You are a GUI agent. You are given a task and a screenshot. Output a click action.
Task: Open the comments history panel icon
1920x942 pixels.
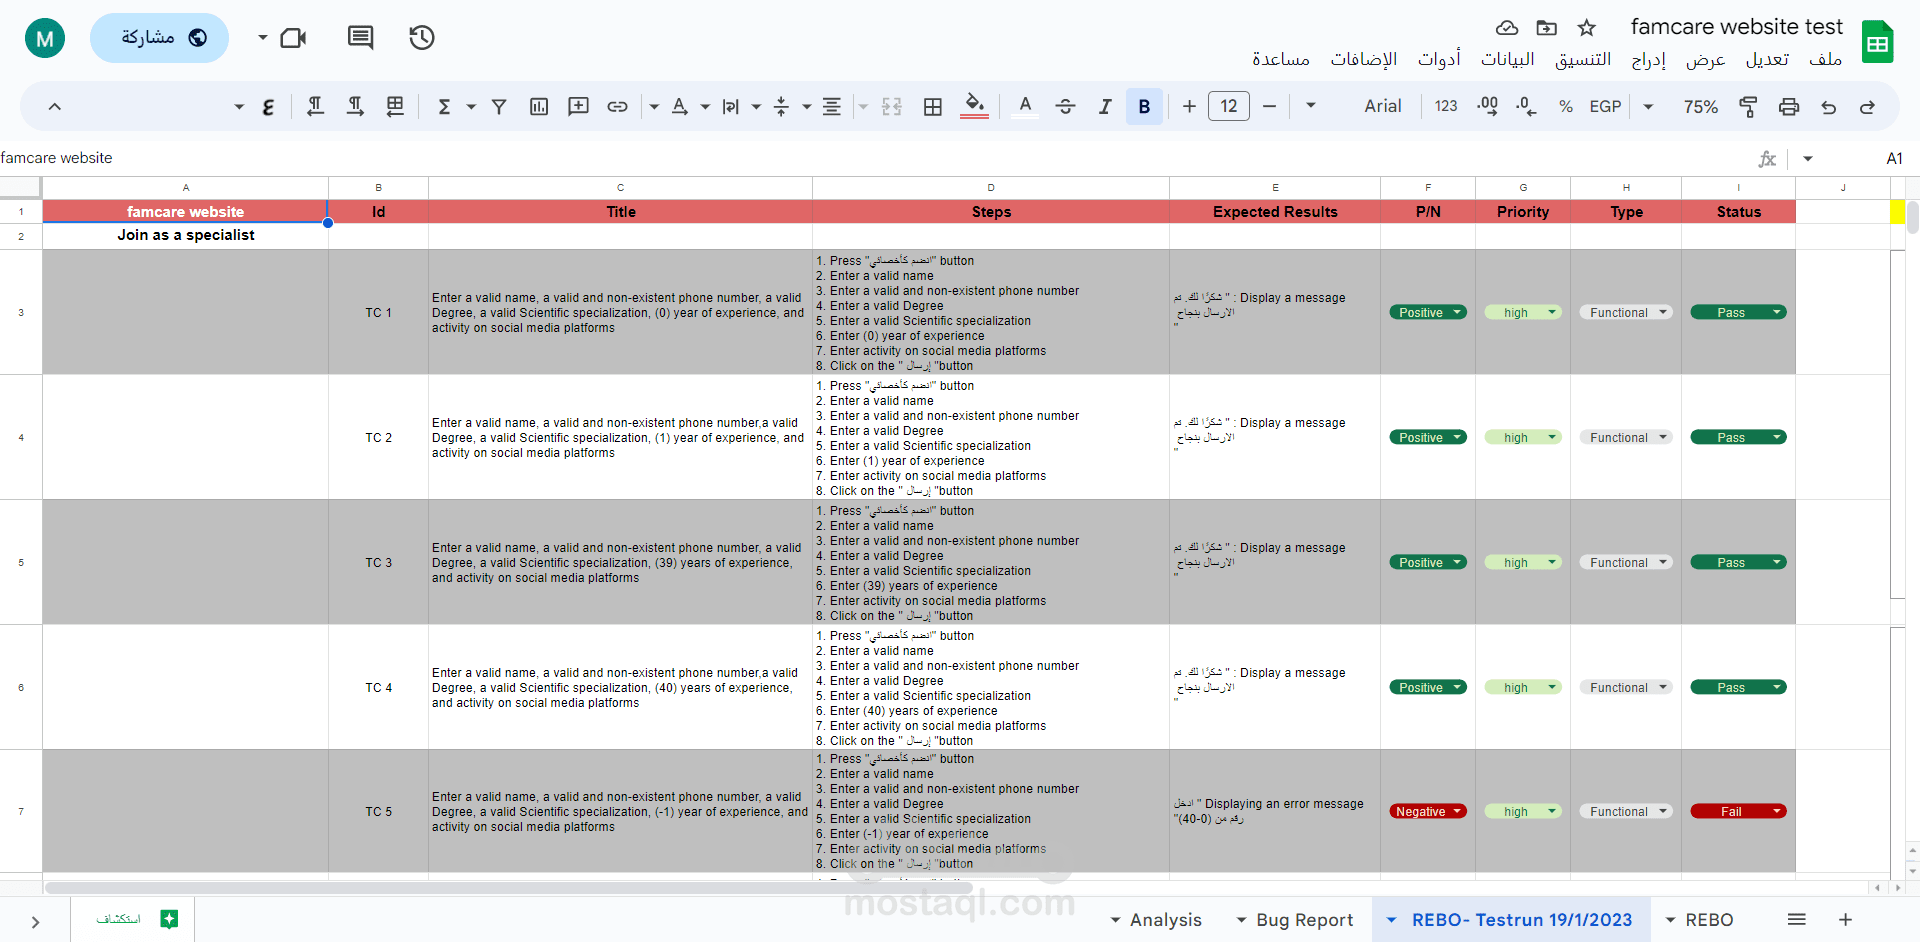pyautogui.click(x=361, y=38)
